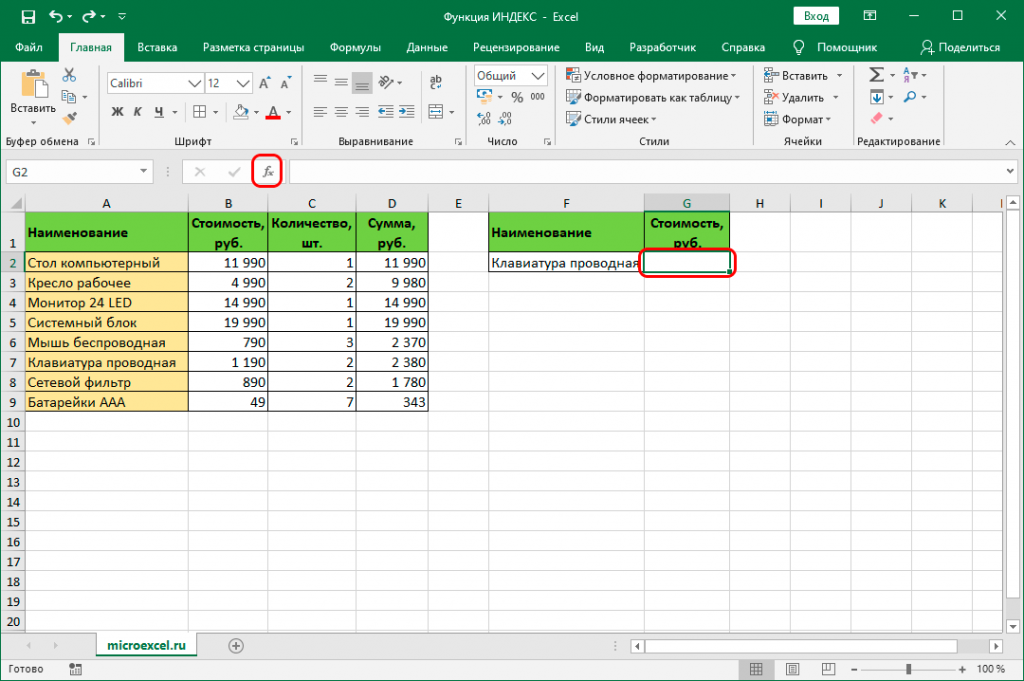Open Find and Select magnifier

click(x=910, y=97)
